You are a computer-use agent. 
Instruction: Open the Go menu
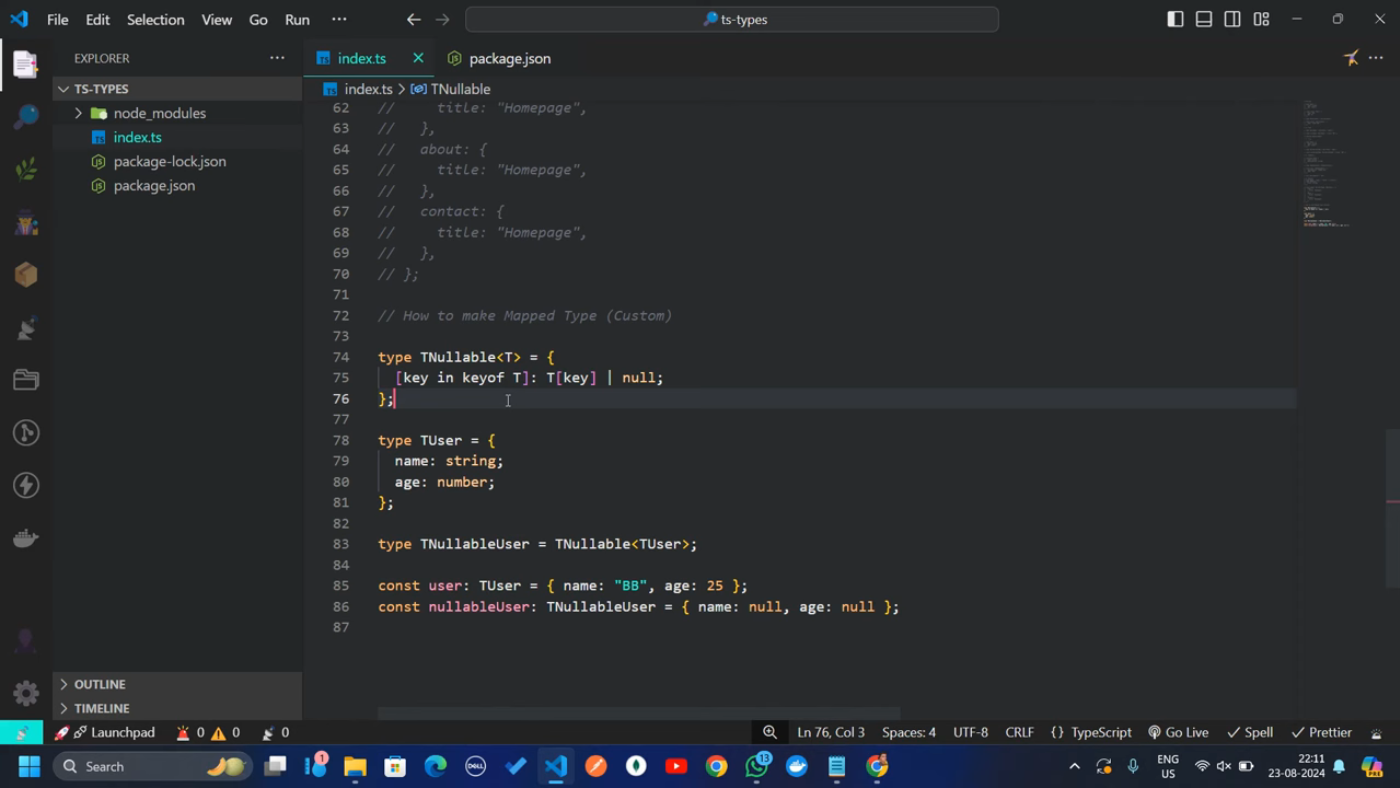point(258,19)
